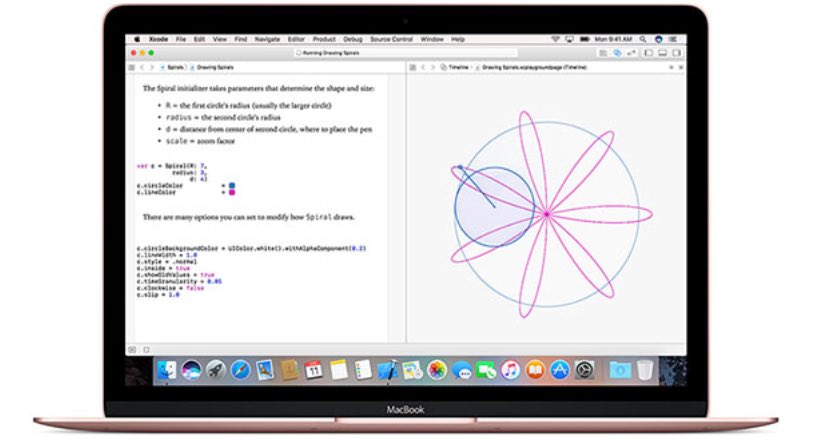Viewport: 834px width, 443px height.
Task: Click the AirPlay display icon
Action: click(570, 39)
